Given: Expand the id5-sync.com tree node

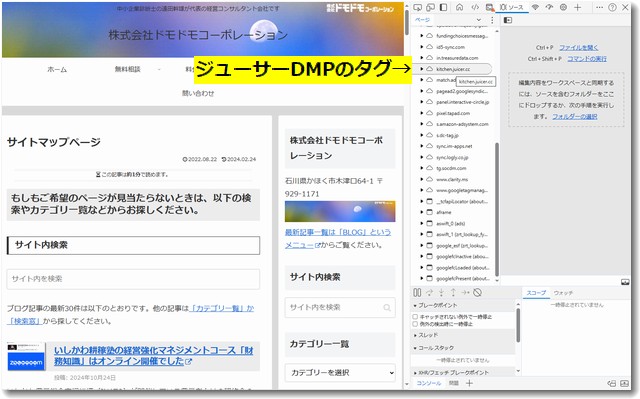Looking at the screenshot, I should [422, 47].
